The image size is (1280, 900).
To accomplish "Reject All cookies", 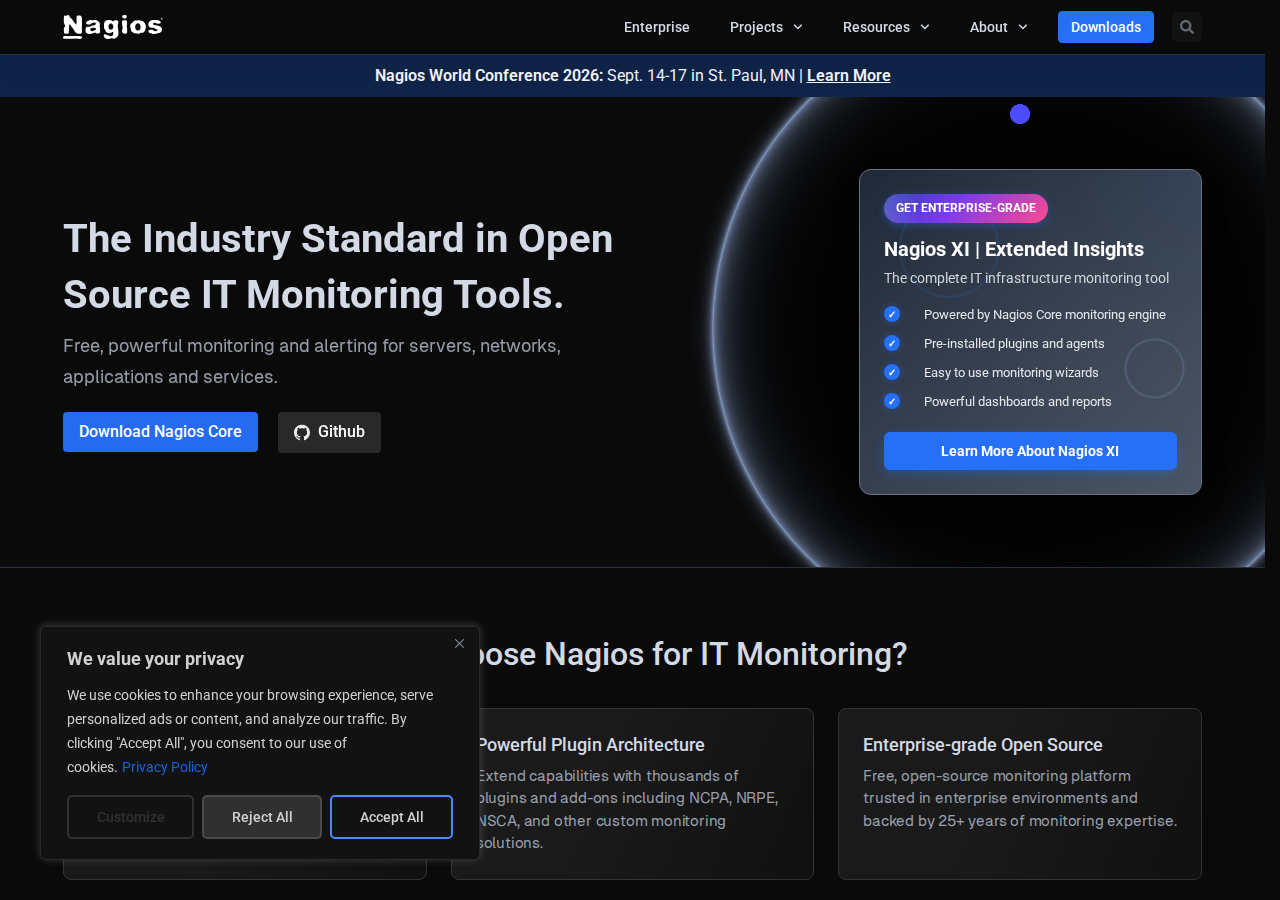I will tap(262, 817).
